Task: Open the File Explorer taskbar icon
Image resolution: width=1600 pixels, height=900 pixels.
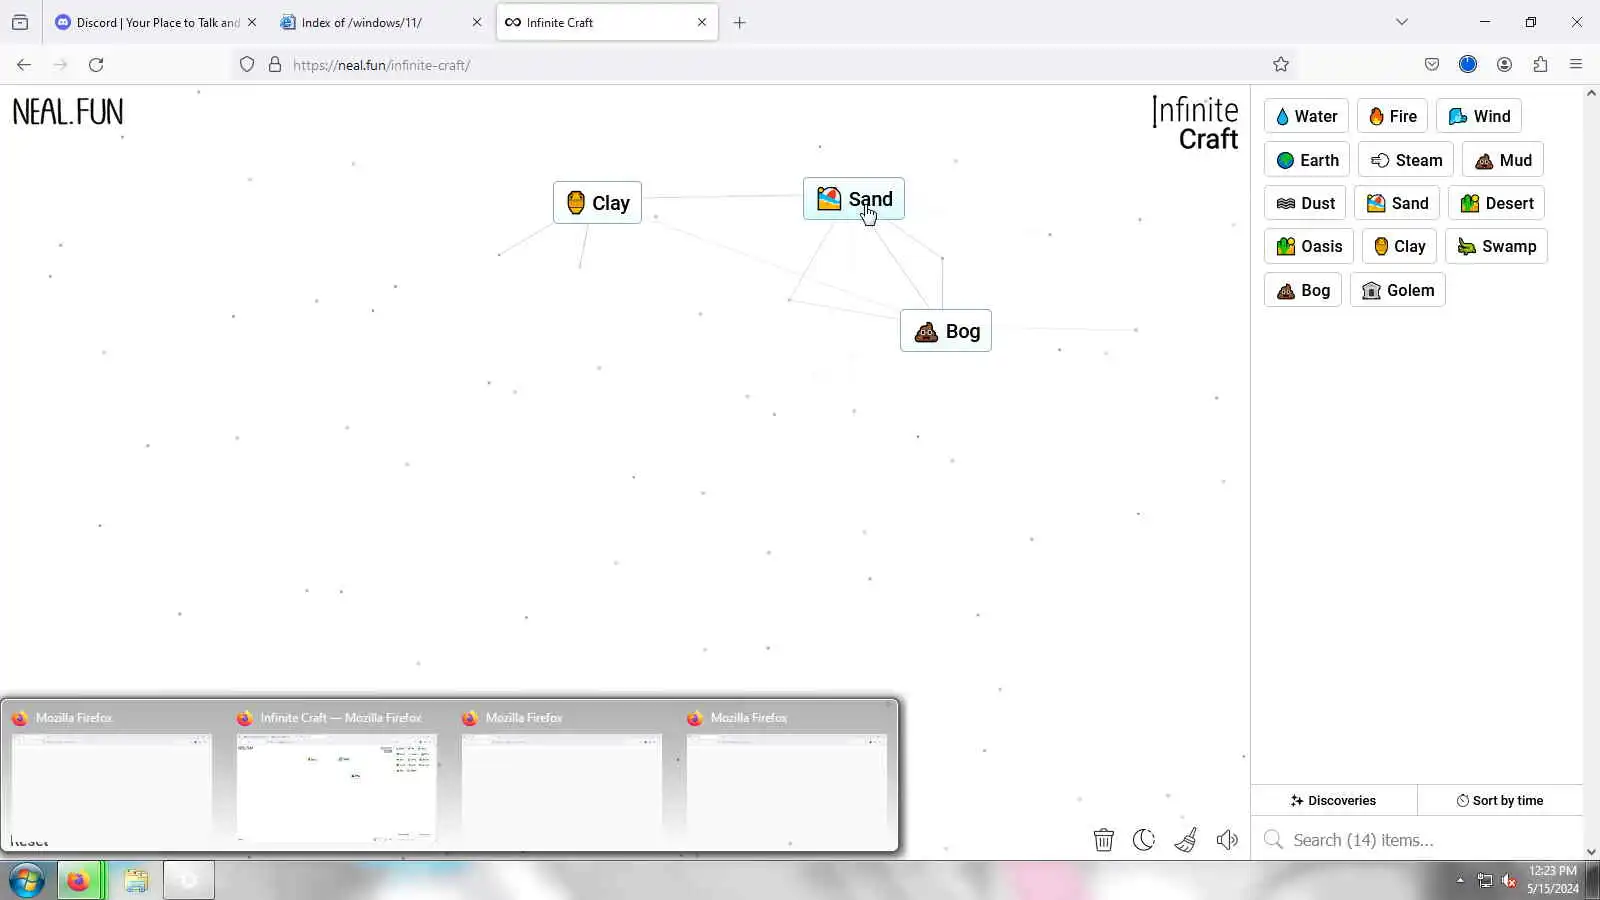Action: click(136, 881)
